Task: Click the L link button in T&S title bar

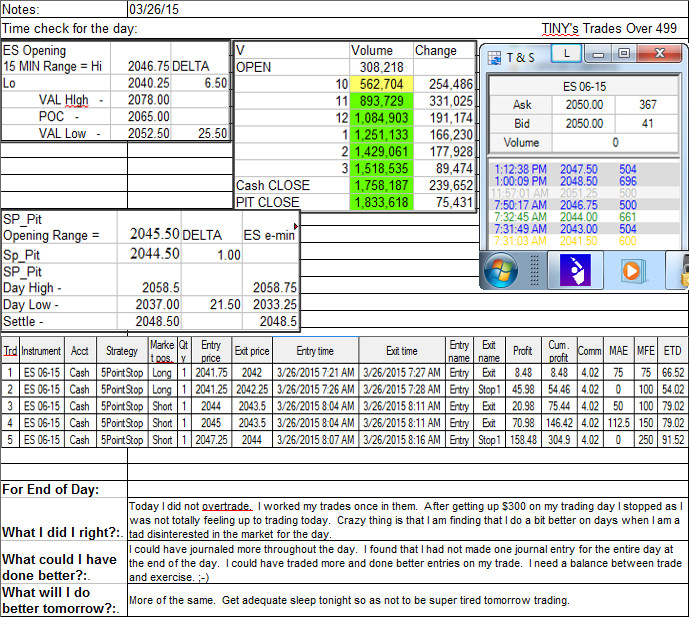Action: pyautogui.click(x=566, y=54)
